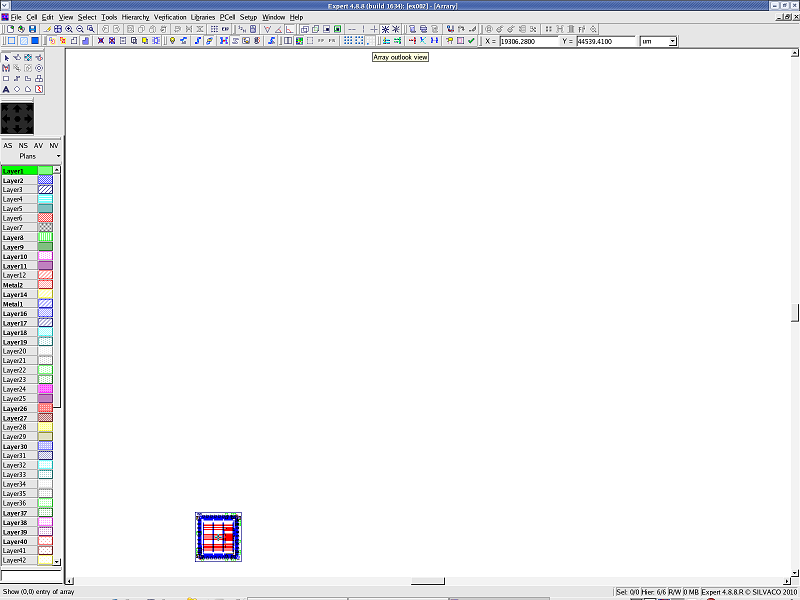This screenshot has height=600, width=800.
Task: Click the Layer6 red color swatch
Action: click(45, 218)
